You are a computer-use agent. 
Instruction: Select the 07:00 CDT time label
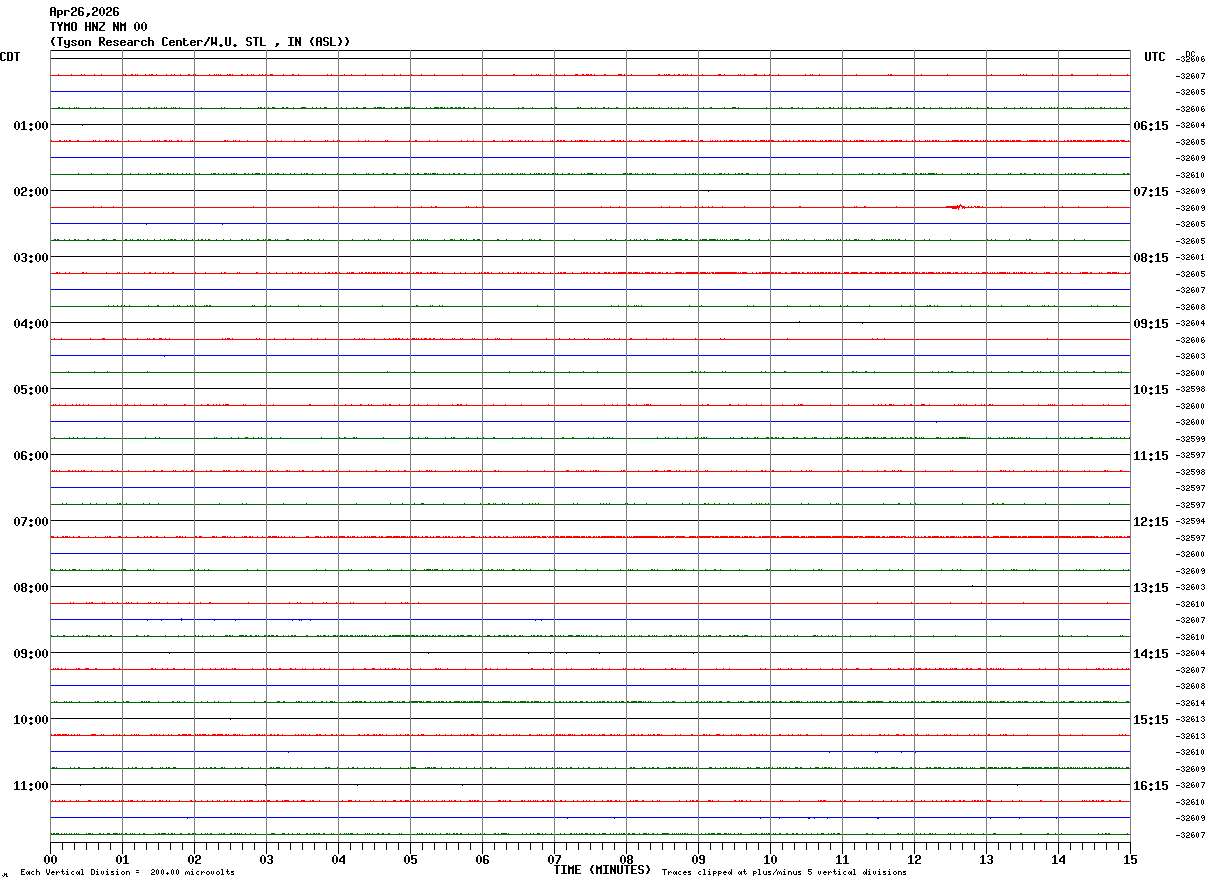pyautogui.click(x=31, y=522)
